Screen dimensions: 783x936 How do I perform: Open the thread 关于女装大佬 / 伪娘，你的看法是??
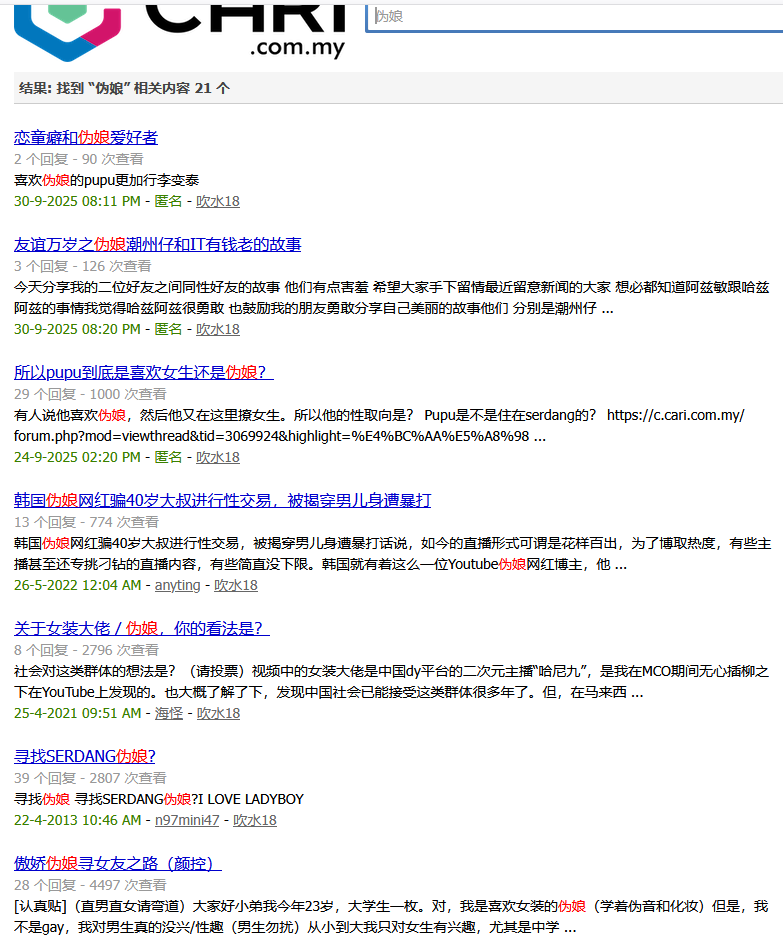click(x=141, y=629)
